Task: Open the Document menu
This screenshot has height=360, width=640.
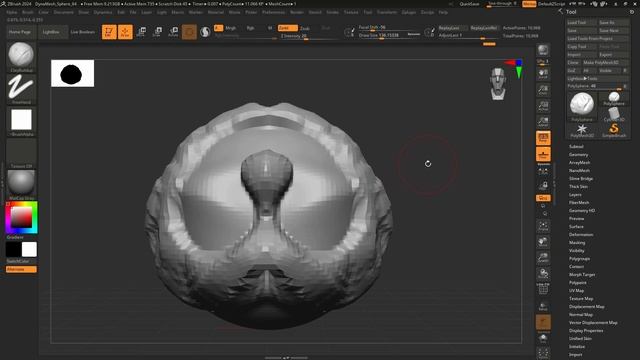Action: tap(64, 12)
